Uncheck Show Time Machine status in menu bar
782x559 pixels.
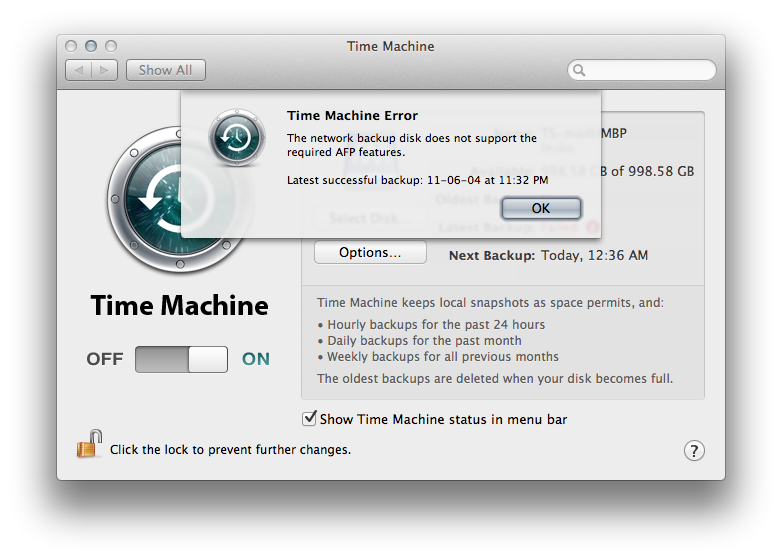[309, 418]
